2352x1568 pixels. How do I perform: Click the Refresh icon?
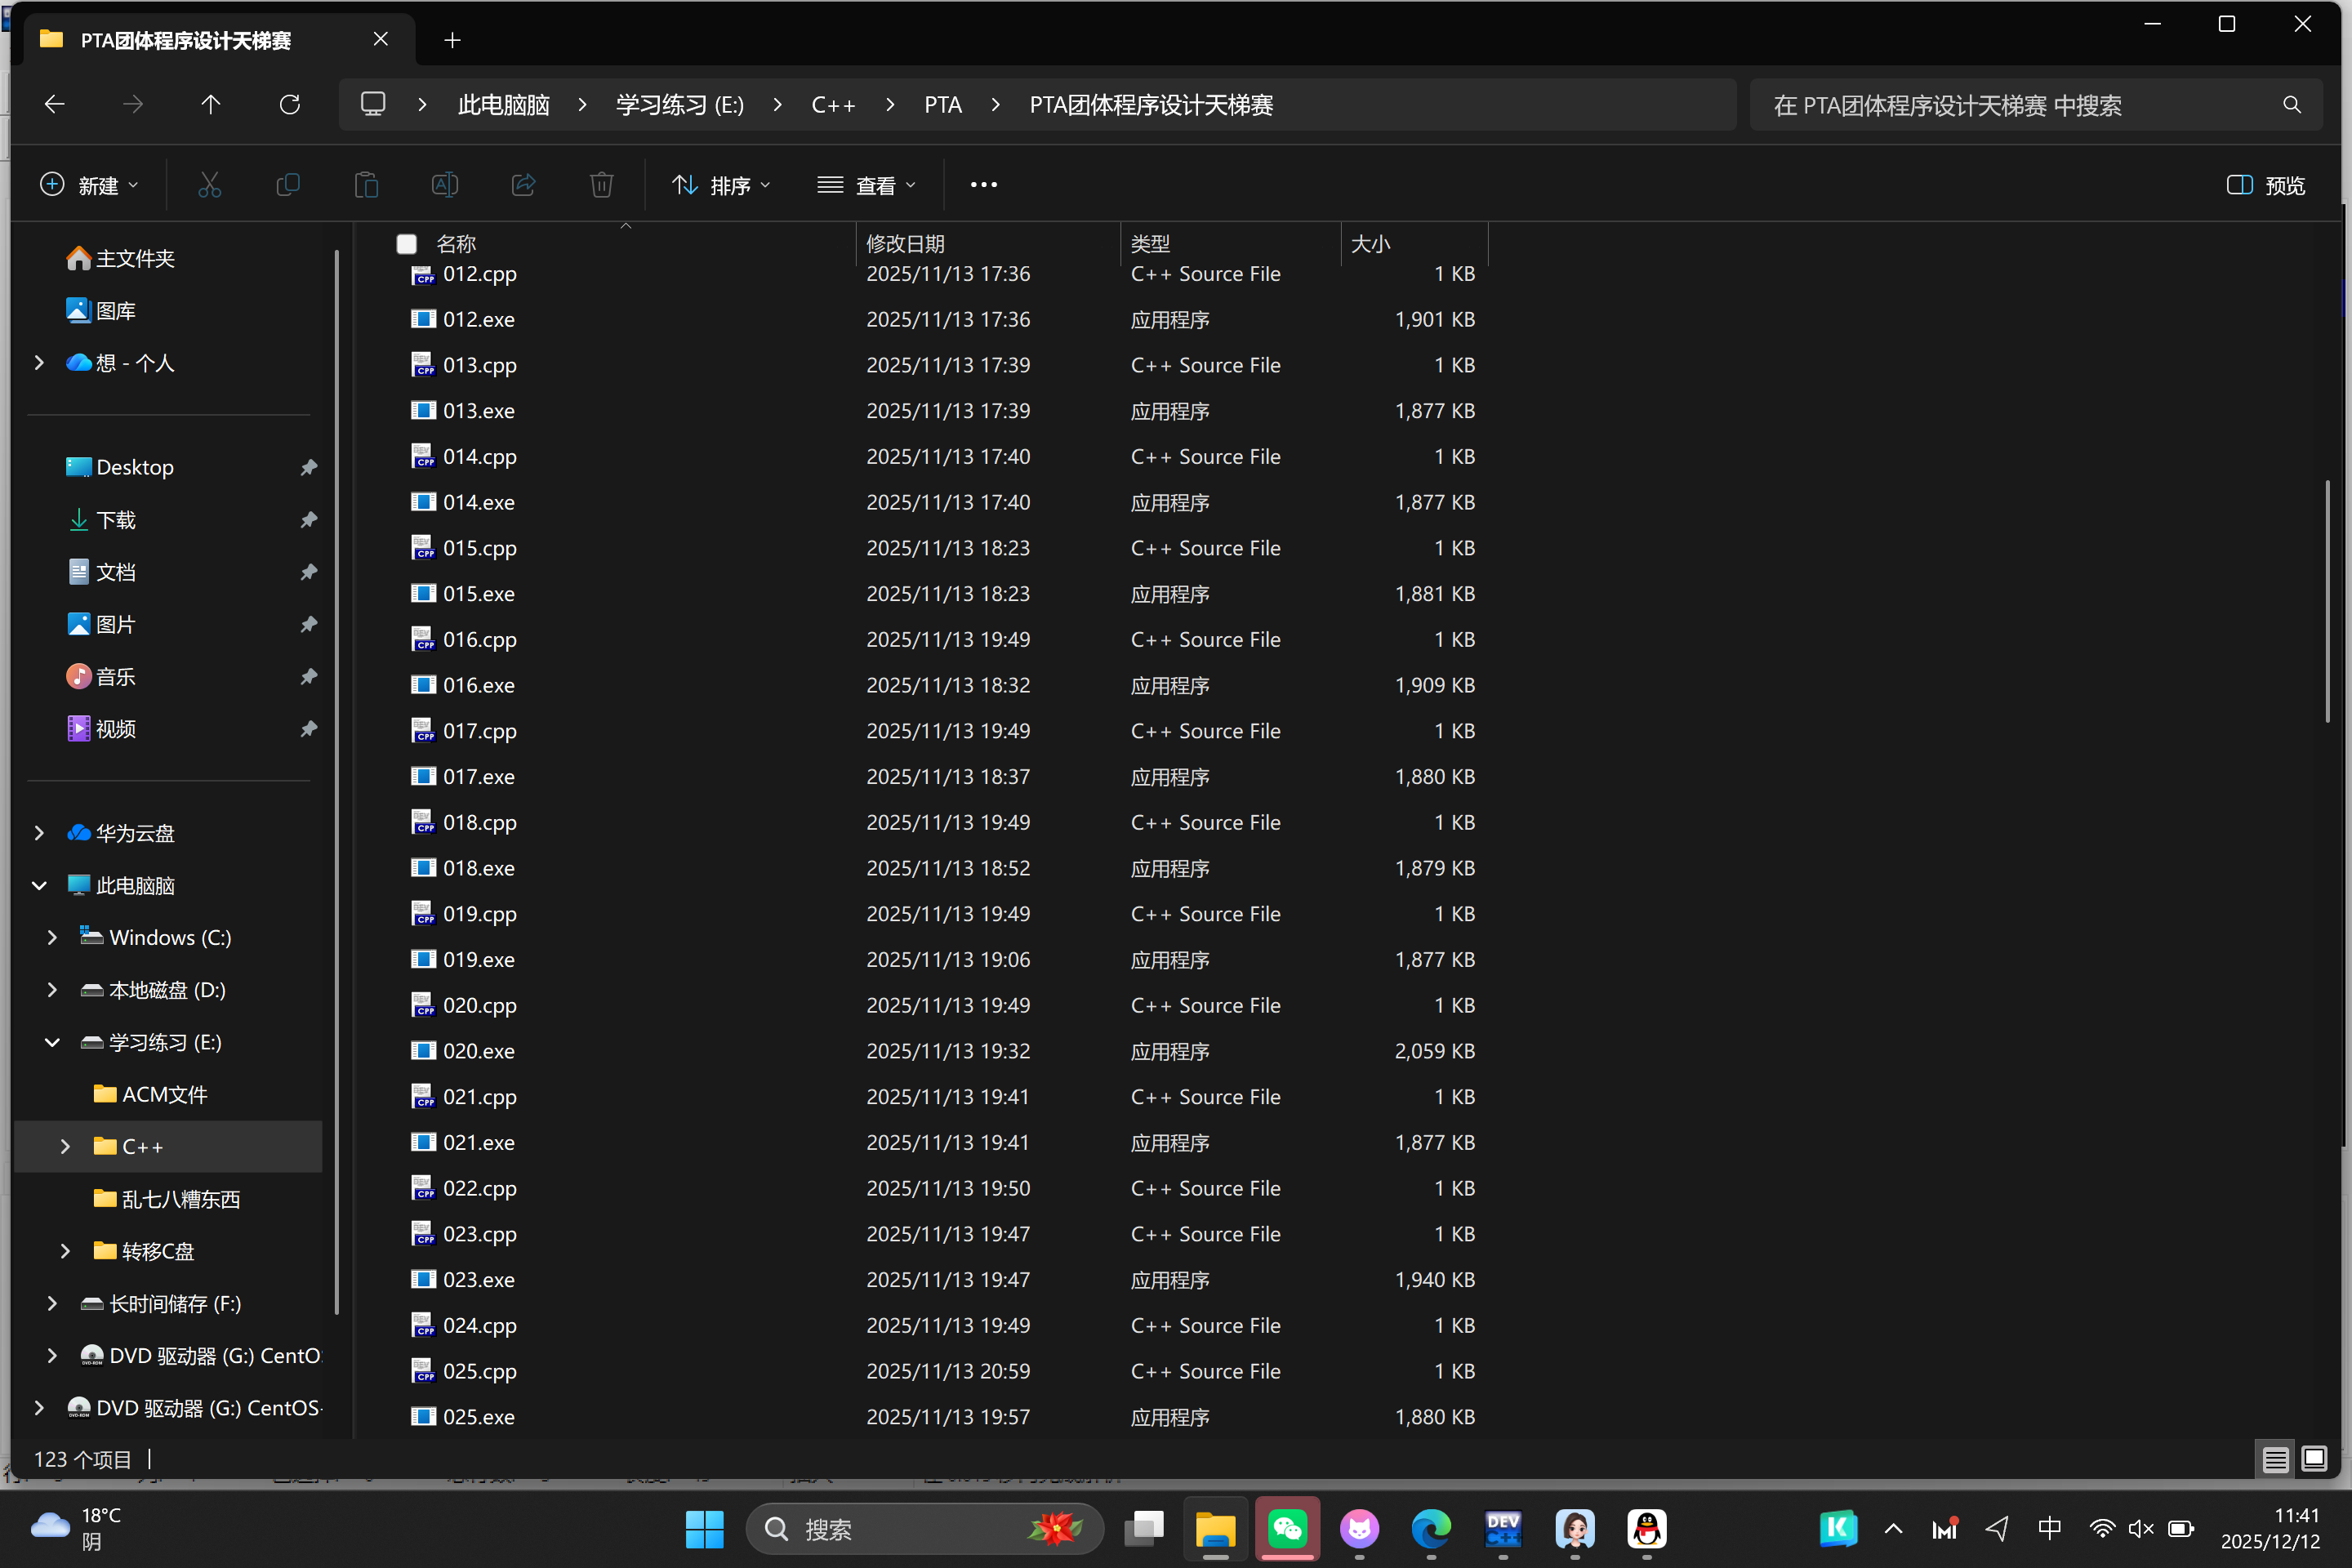pos(290,105)
